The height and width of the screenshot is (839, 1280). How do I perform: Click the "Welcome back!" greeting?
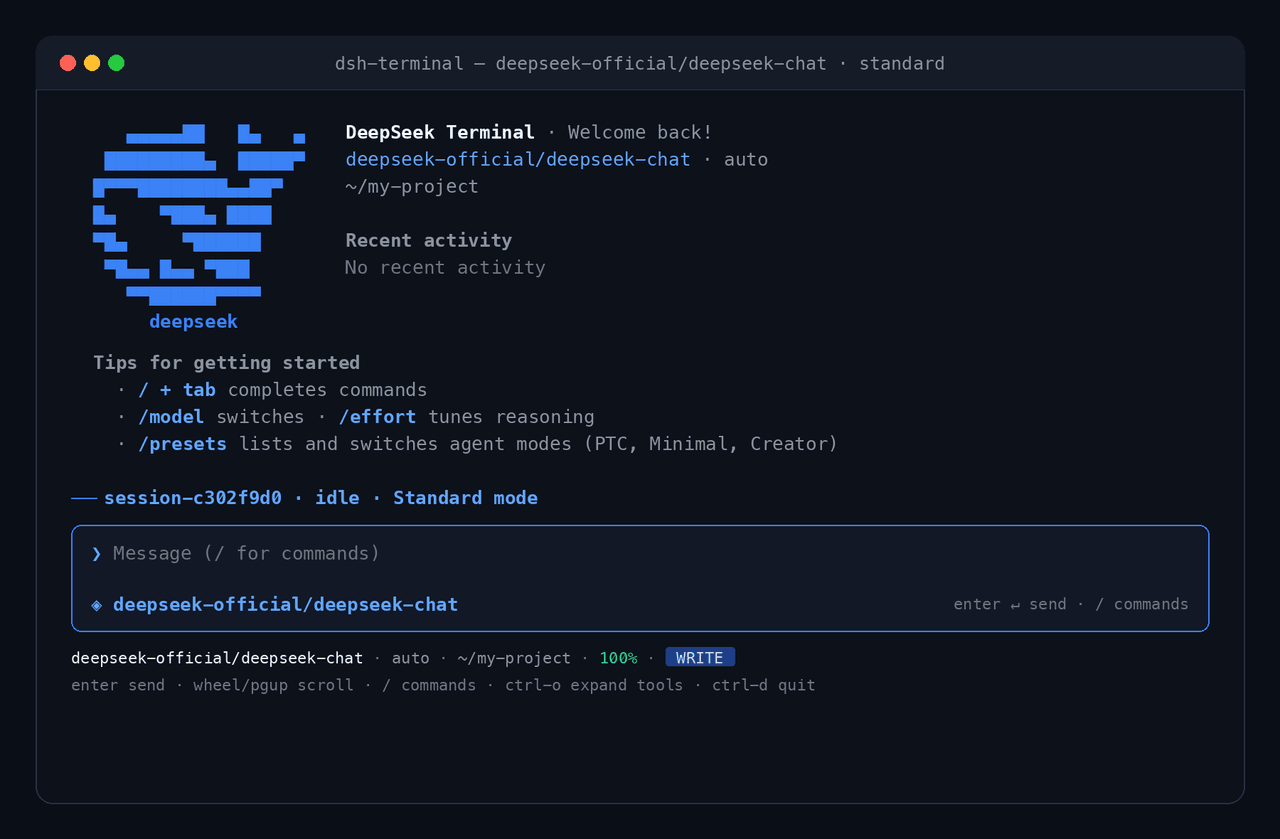click(640, 133)
